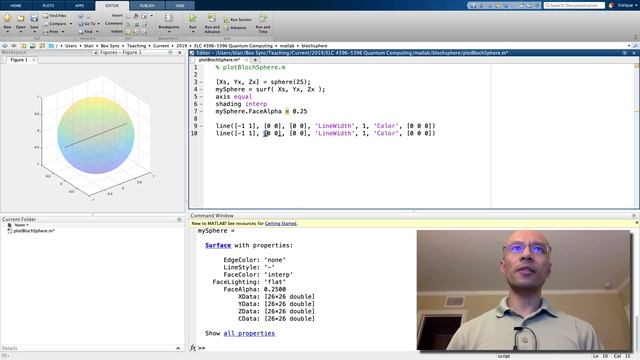This screenshot has width=640, height=360.
Task: Open the Surface class link
Action: coord(218,245)
